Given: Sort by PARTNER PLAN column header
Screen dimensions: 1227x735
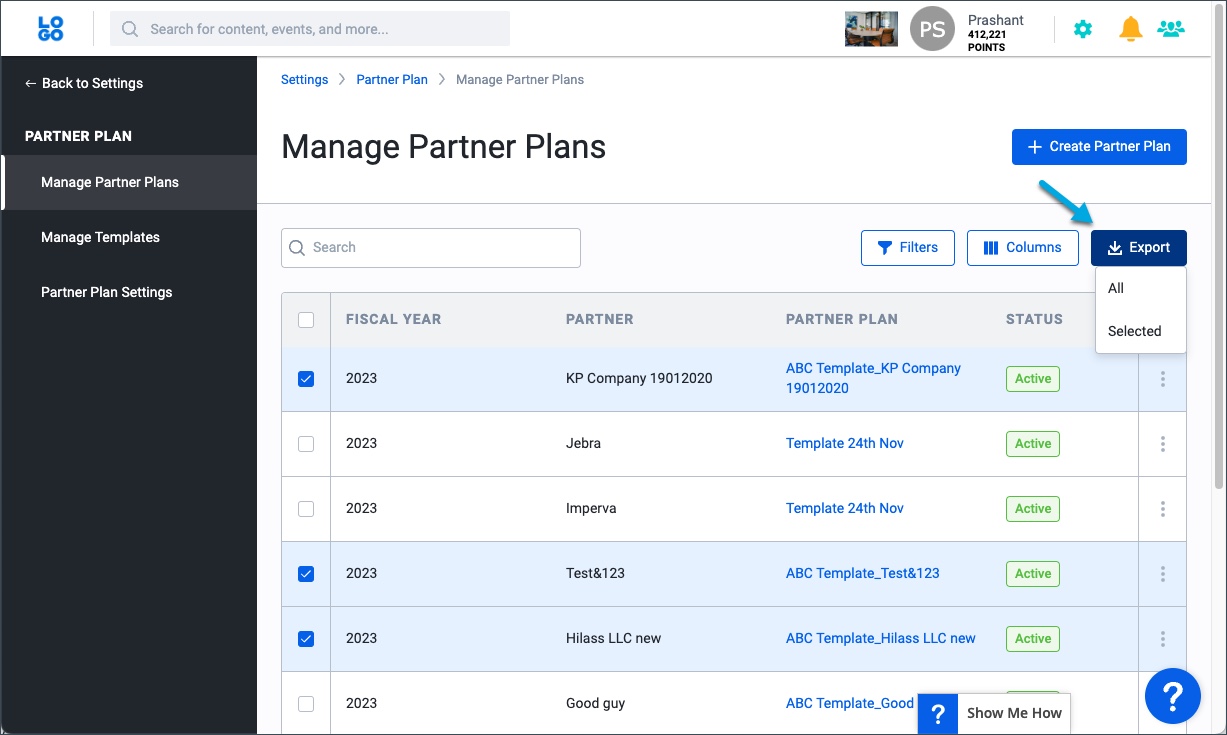Looking at the screenshot, I should [842, 319].
